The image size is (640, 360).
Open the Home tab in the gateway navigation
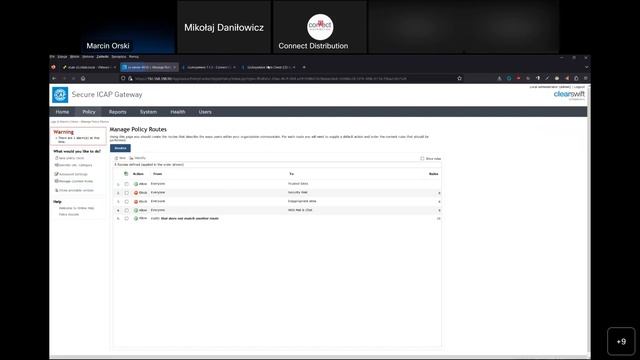click(x=62, y=112)
